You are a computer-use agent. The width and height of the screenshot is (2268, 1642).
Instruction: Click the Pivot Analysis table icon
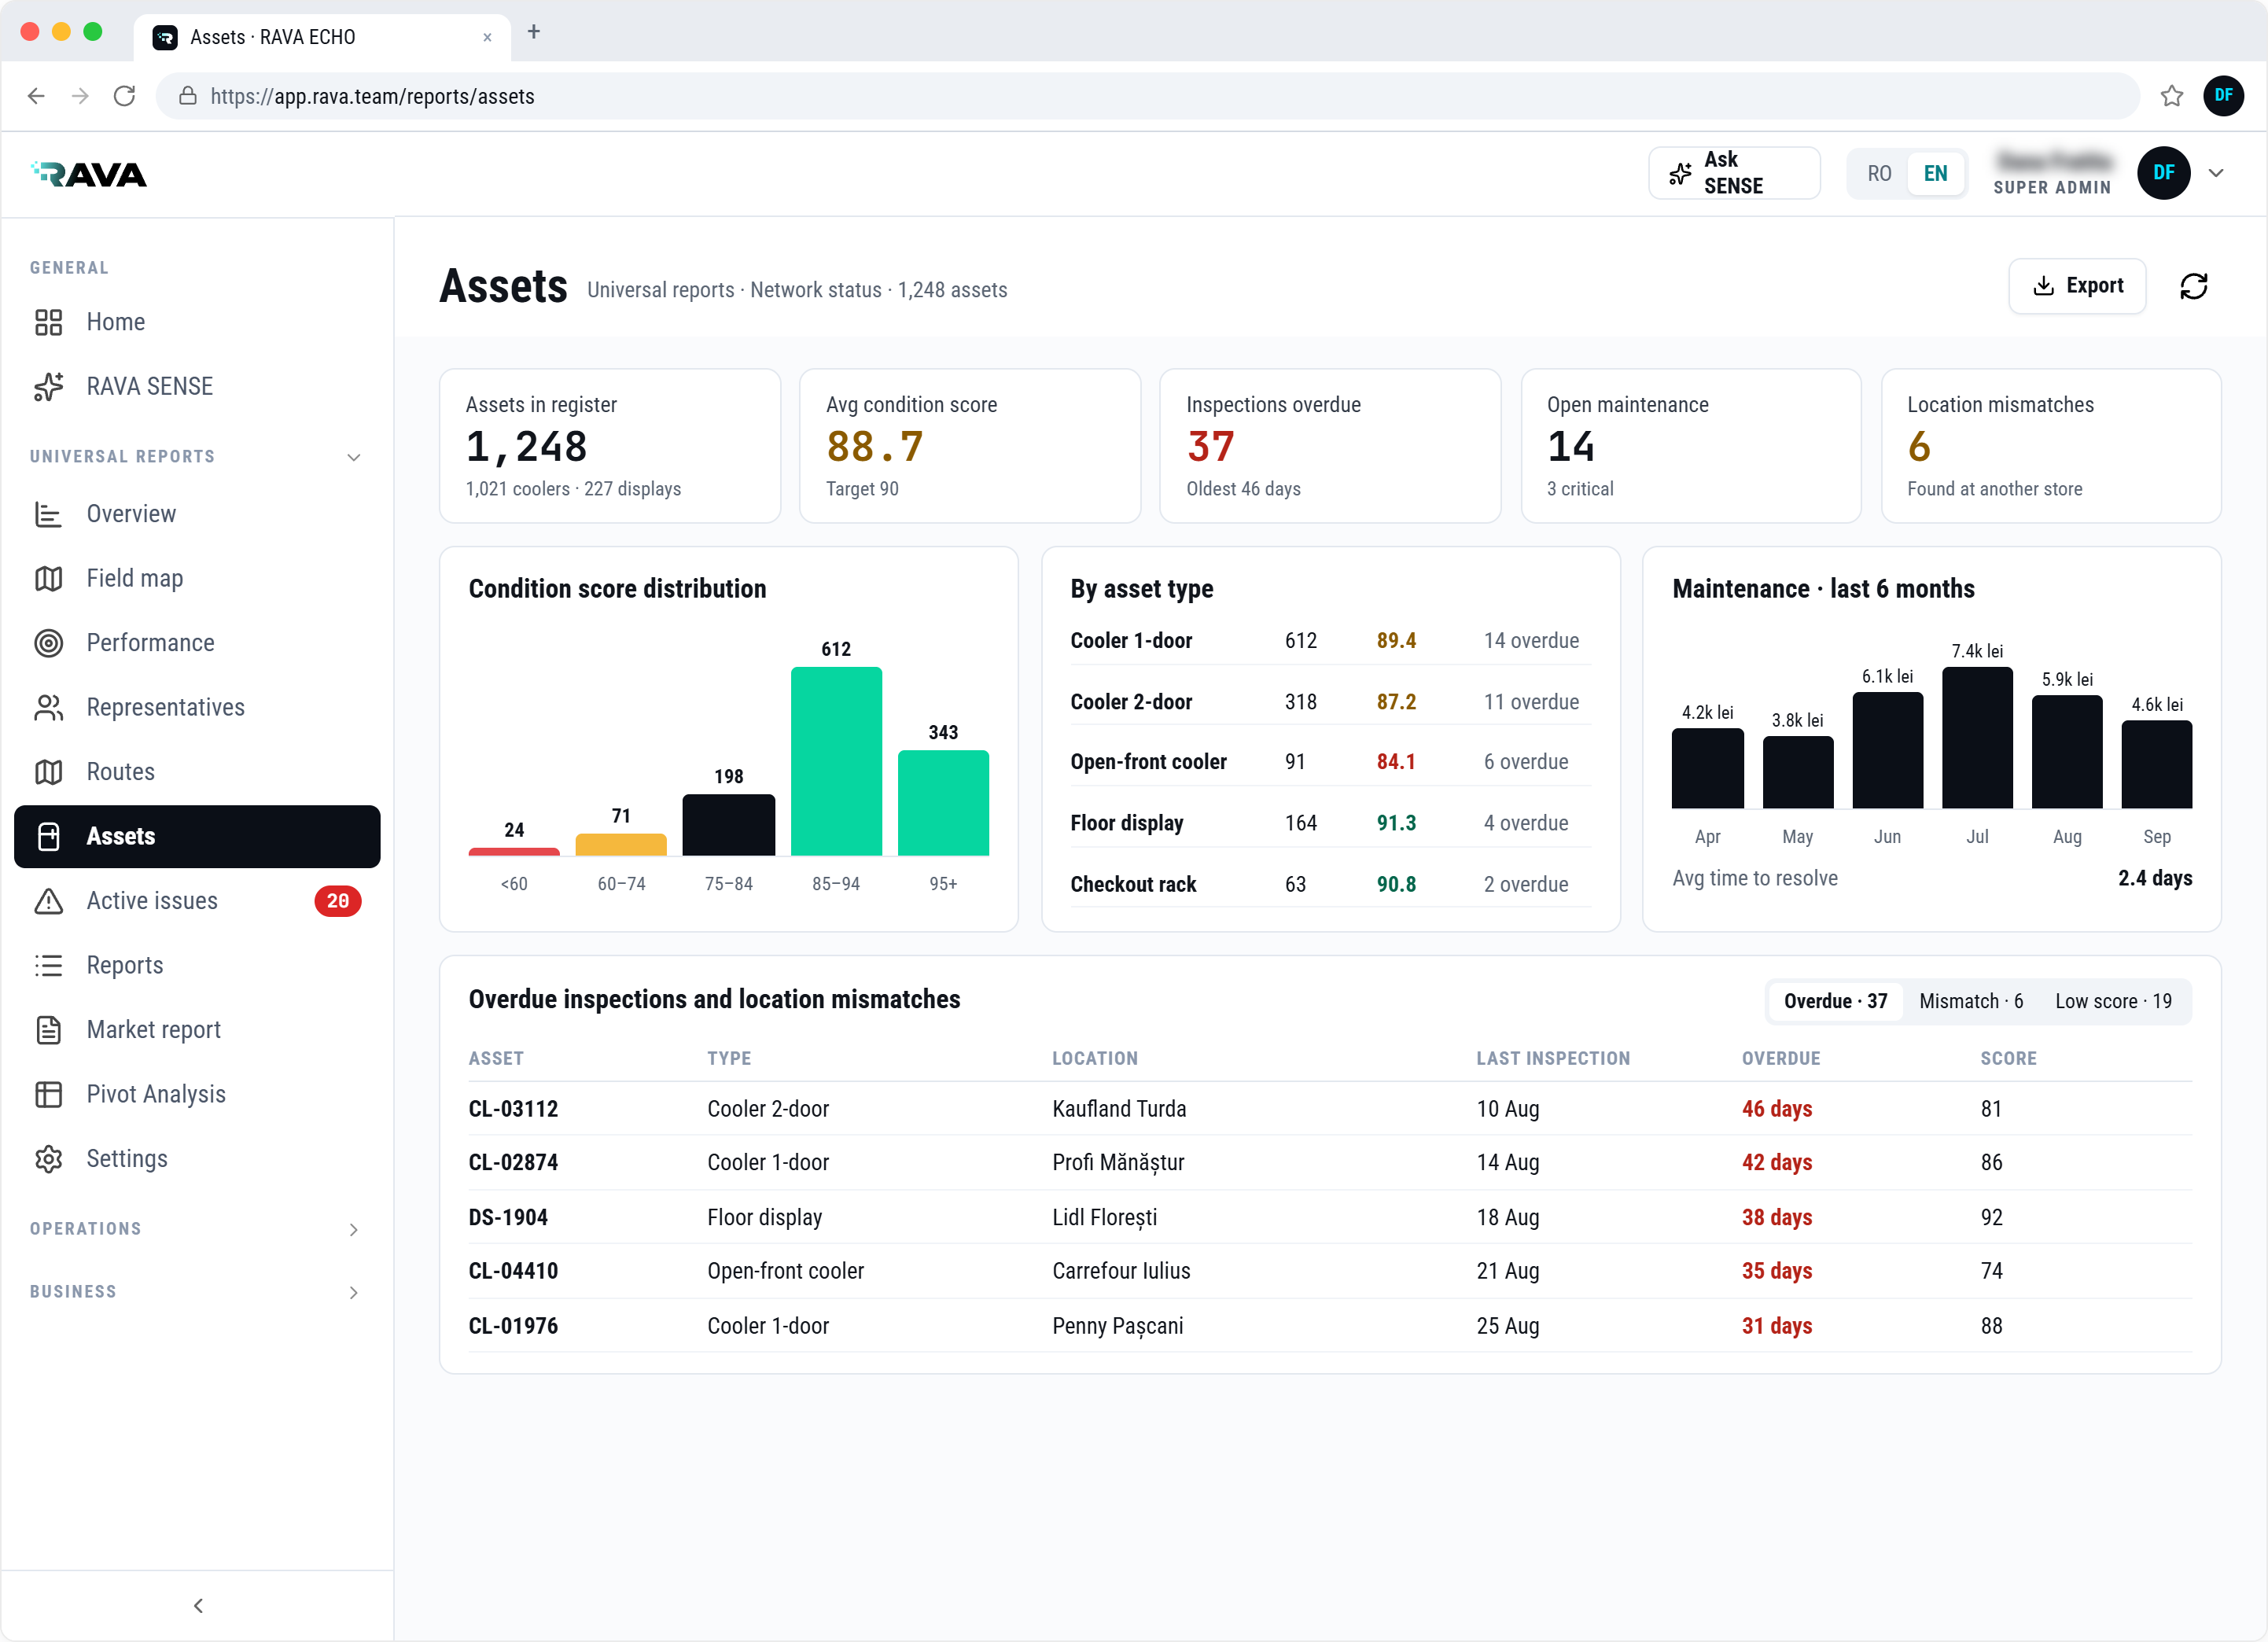tap(48, 1094)
